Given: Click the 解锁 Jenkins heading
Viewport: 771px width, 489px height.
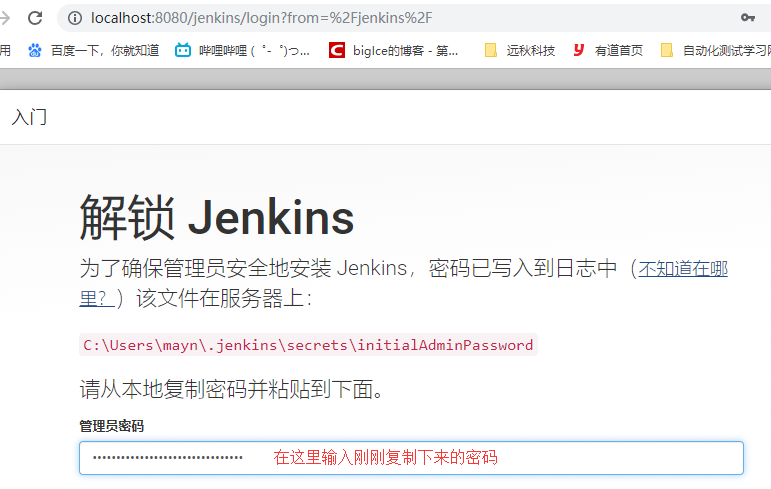Looking at the screenshot, I should click(x=217, y=217).
